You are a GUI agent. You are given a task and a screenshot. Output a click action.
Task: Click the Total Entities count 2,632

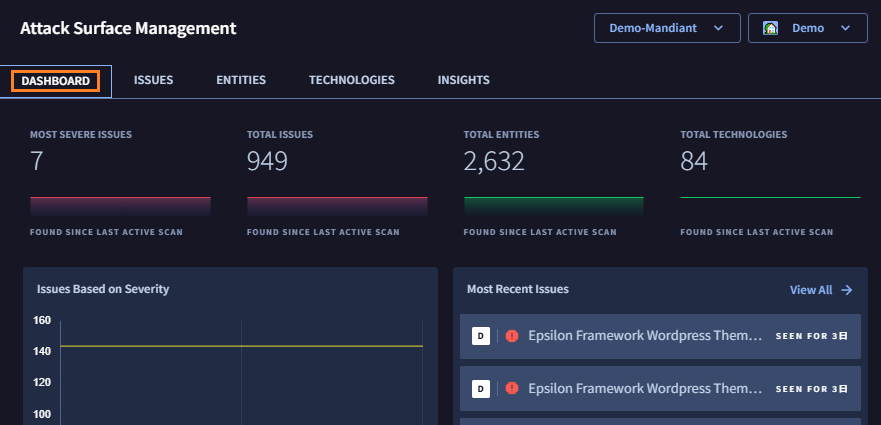click(494, 161)
